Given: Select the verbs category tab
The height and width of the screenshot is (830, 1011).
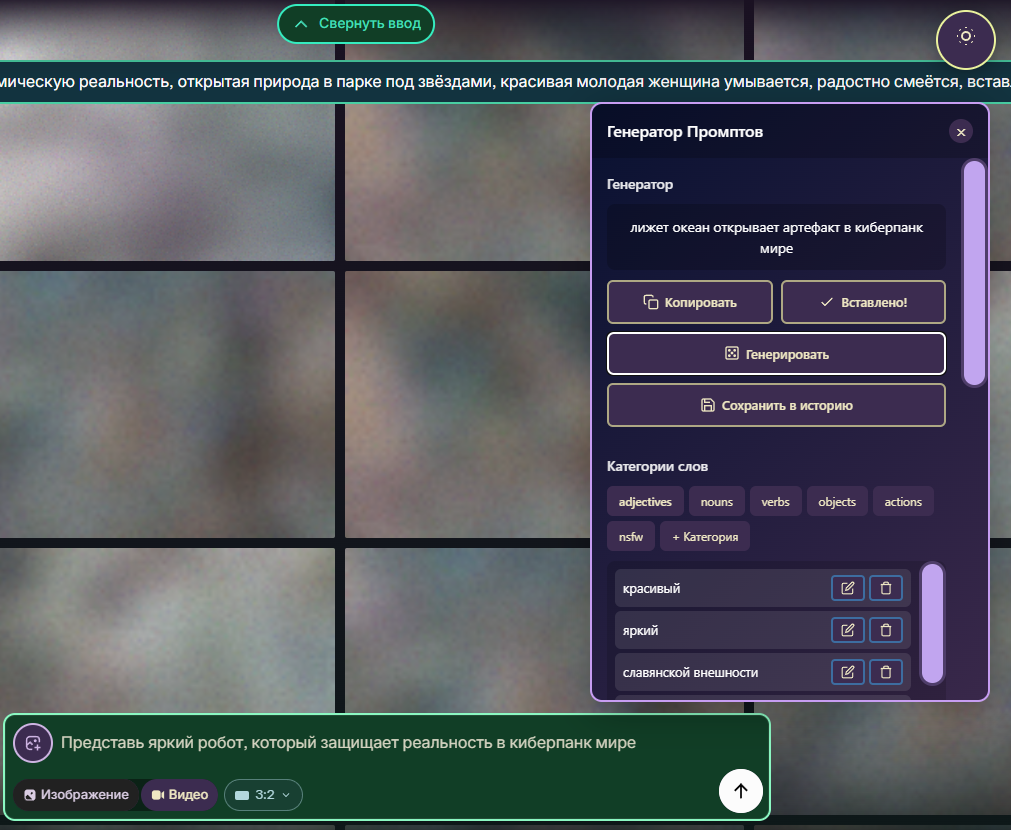Looking at the screenshot, I should [x=776, y=501].
